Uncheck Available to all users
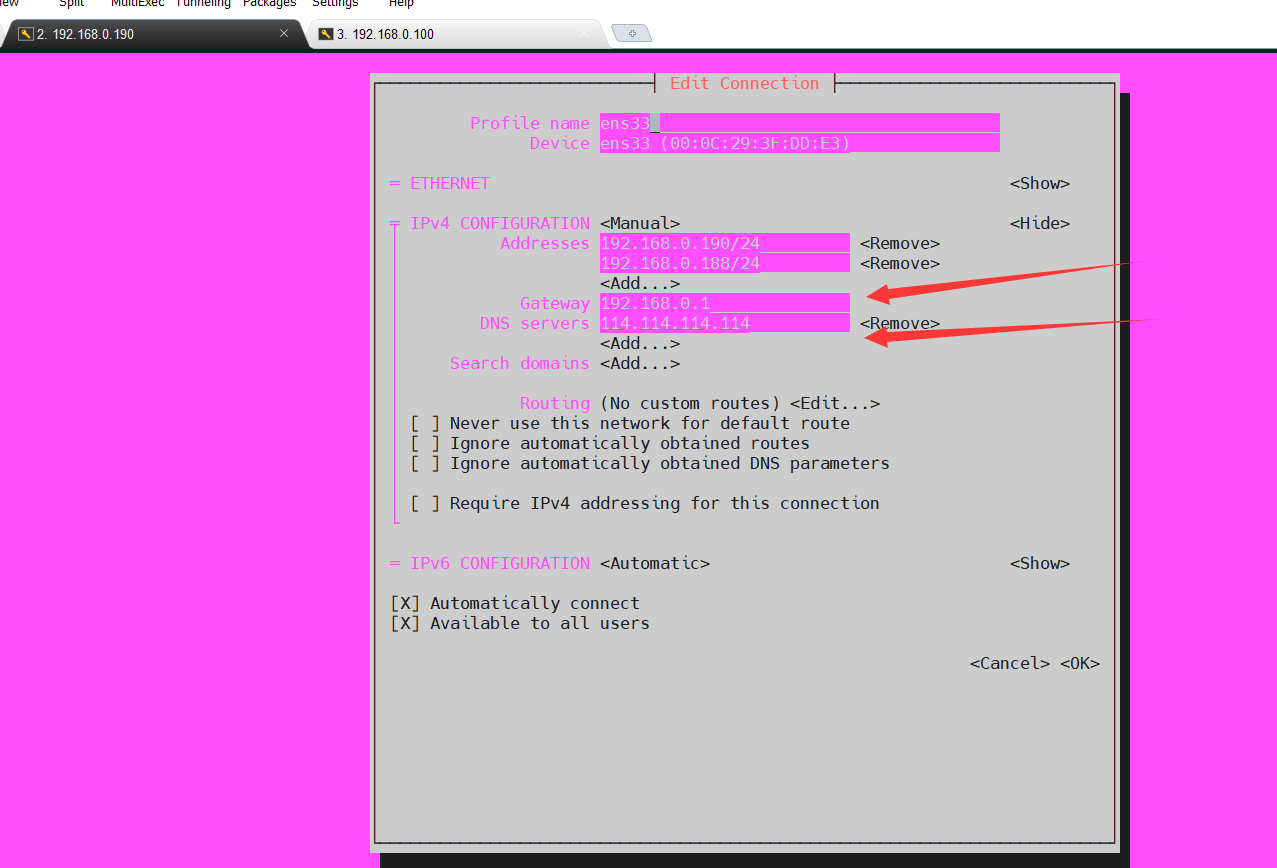Screen dimensions: 1277x868 click(405, 623)
